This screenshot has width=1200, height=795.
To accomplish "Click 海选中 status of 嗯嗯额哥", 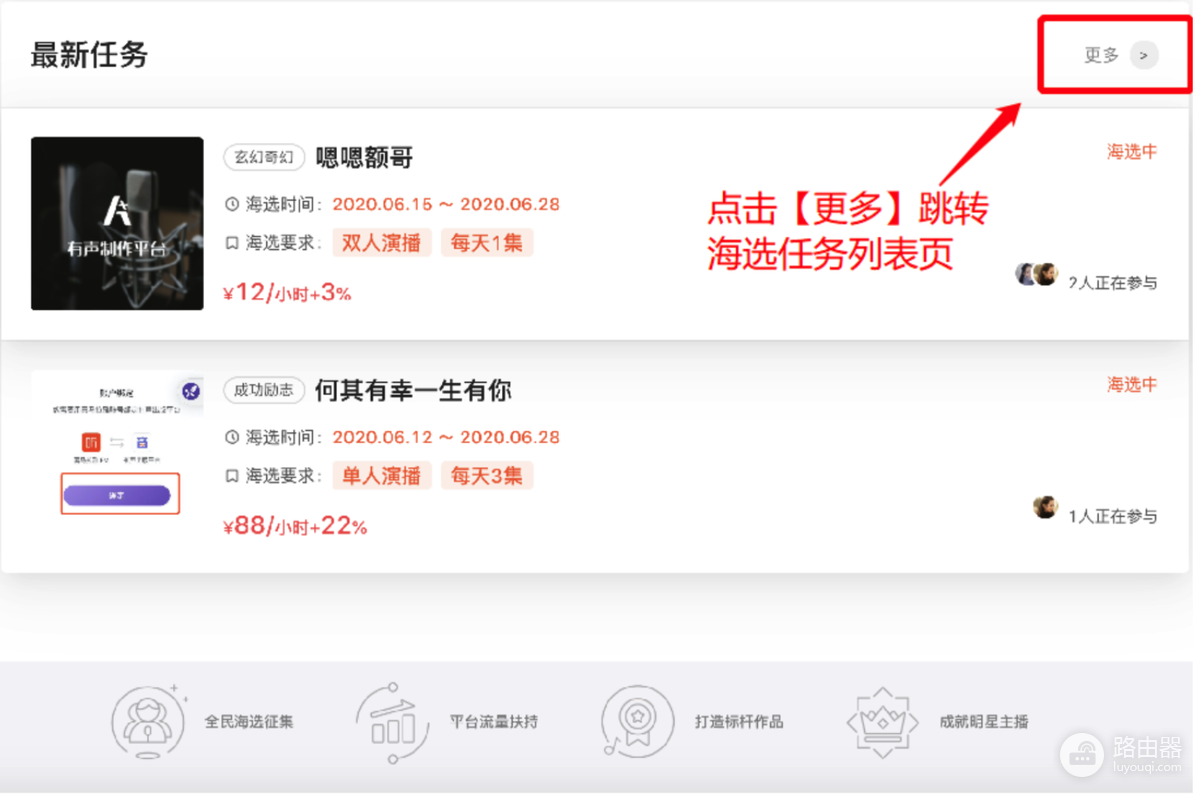I will (1132, 152).
